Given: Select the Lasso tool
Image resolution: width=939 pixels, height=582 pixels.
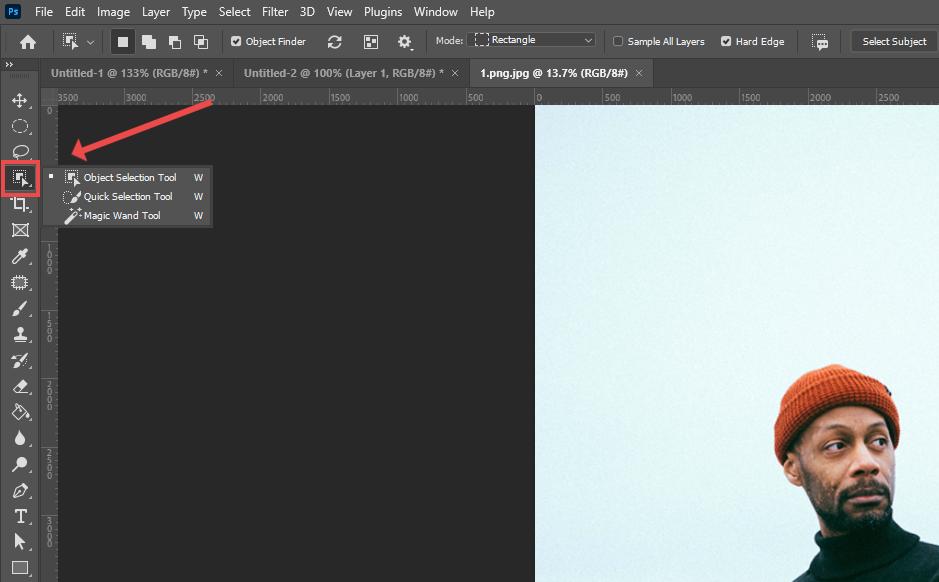Looking at the screenshot, I should [x=21, y=152].
